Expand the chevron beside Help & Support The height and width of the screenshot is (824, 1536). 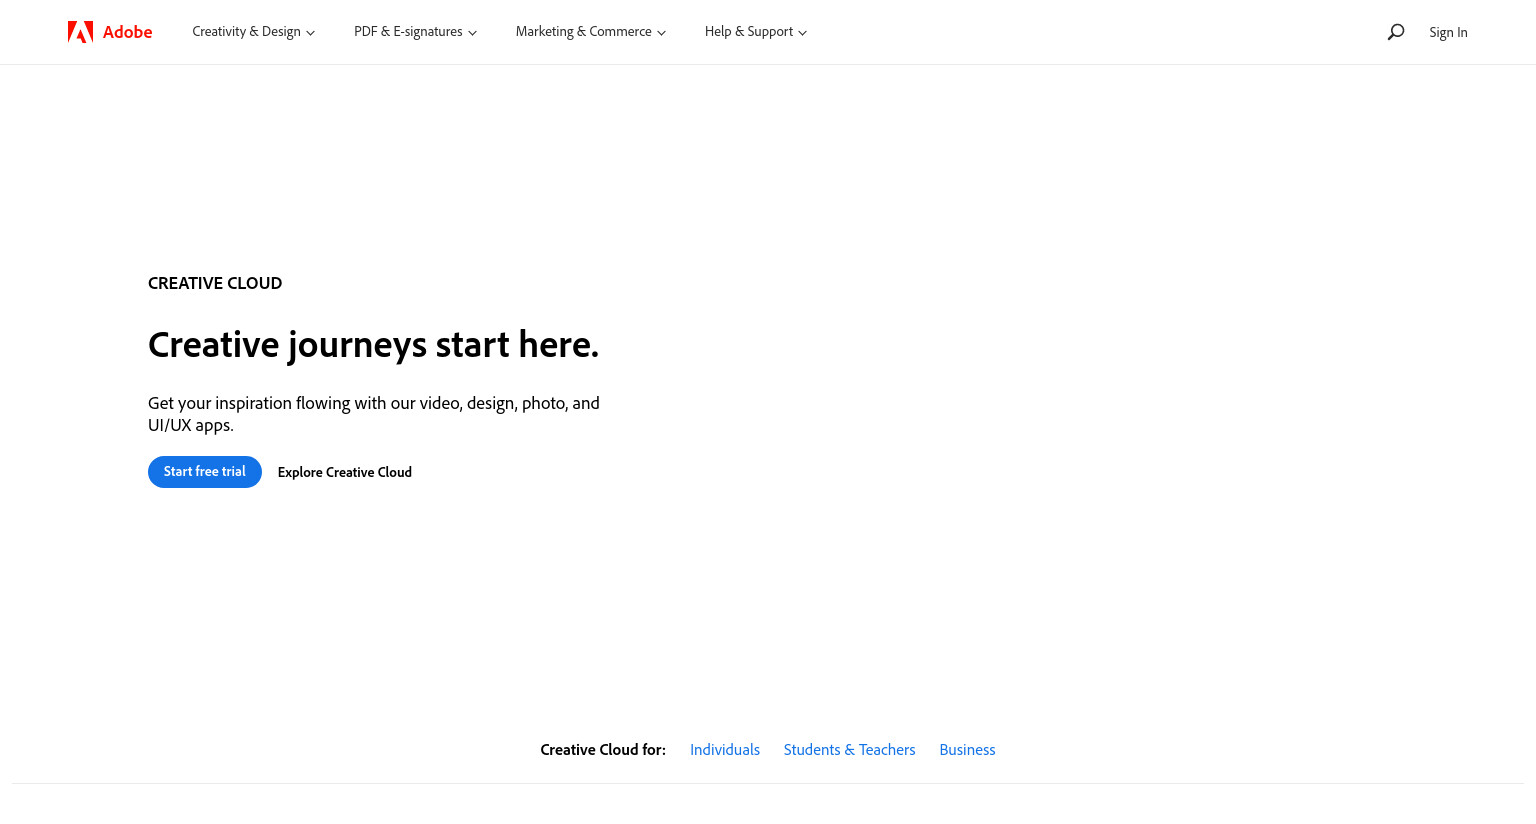point(803,33)
